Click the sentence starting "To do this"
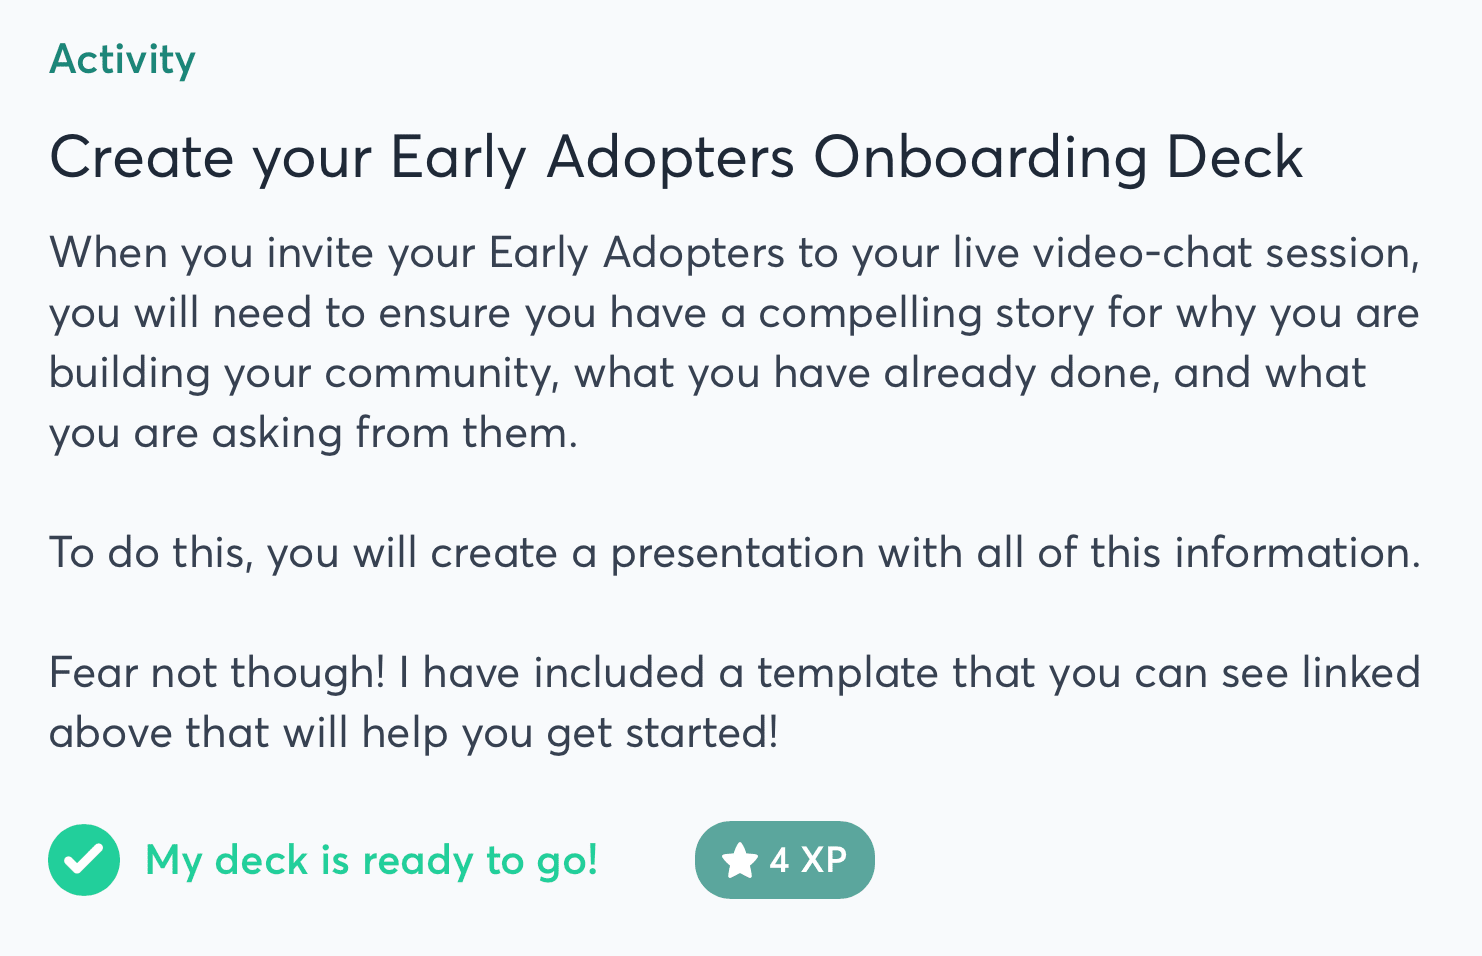 734,553
